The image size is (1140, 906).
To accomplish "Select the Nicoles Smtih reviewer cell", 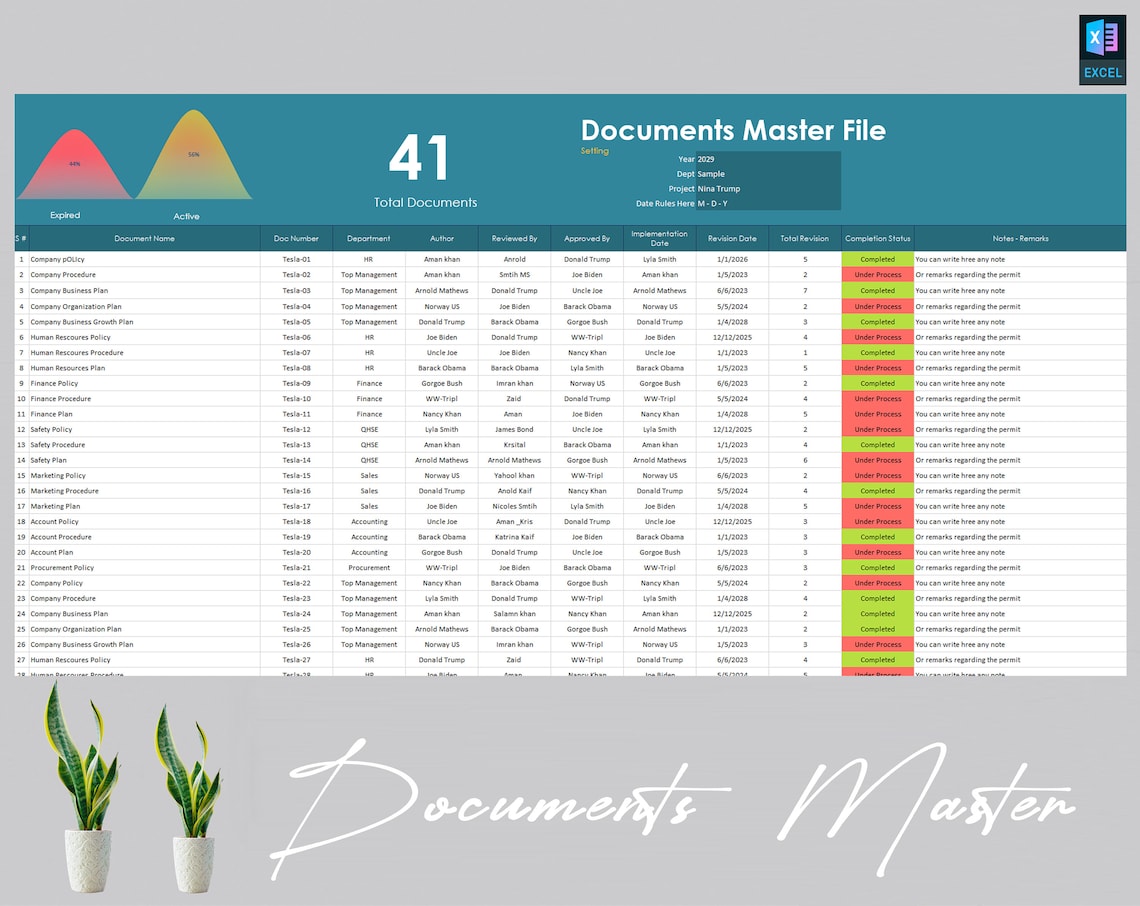I will pyautogui.click(x=514, y=507).
